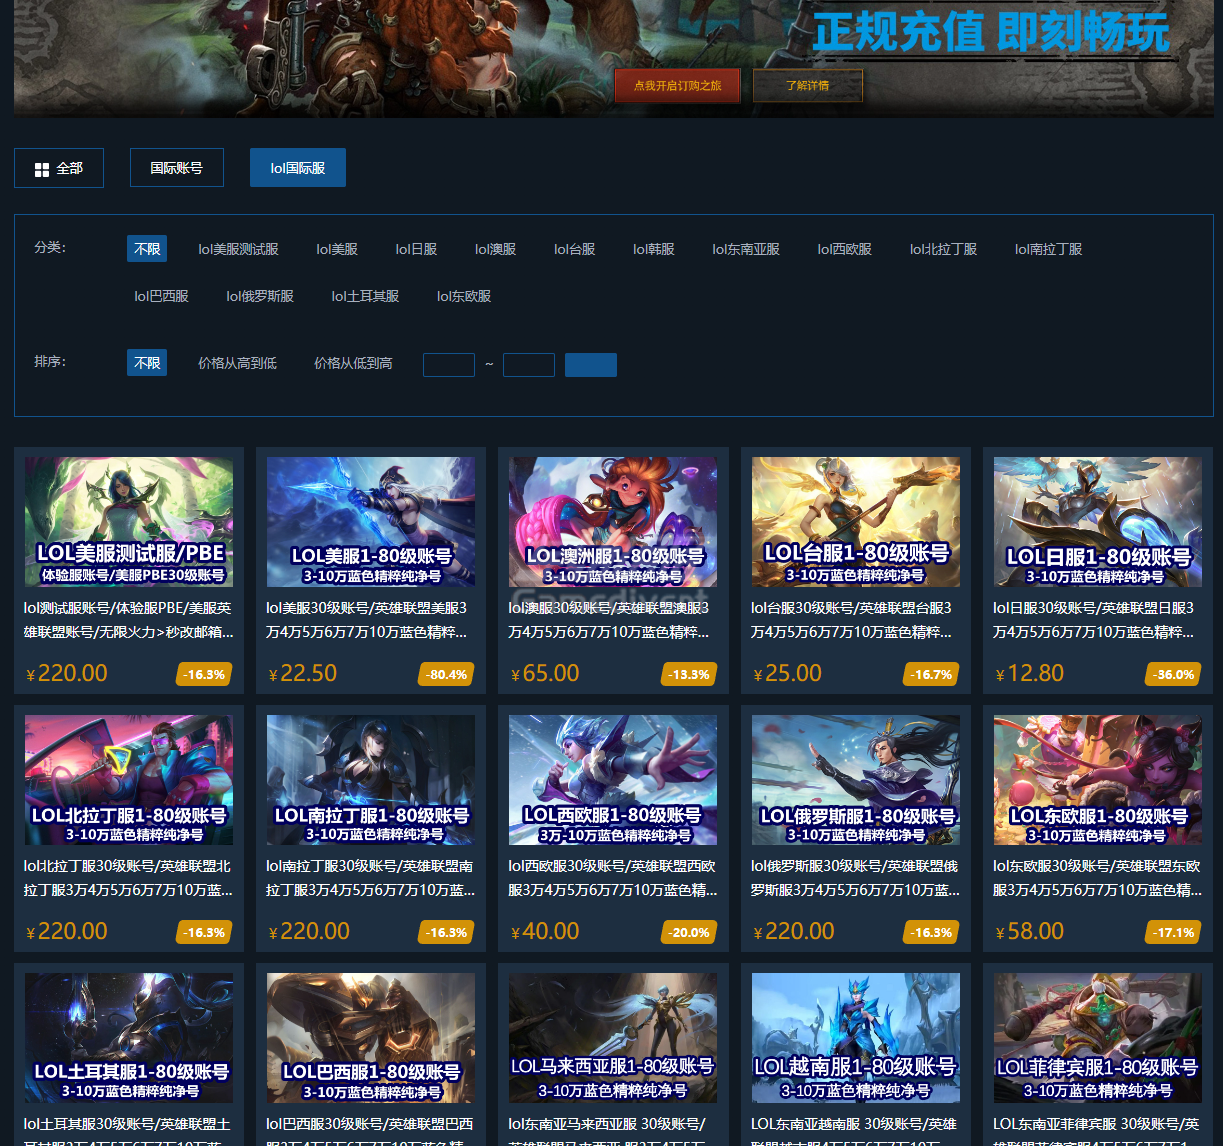Sort by 价格从高到低
The width and height of the screenshot is (1223, 1146).
[x=238, y=363]
